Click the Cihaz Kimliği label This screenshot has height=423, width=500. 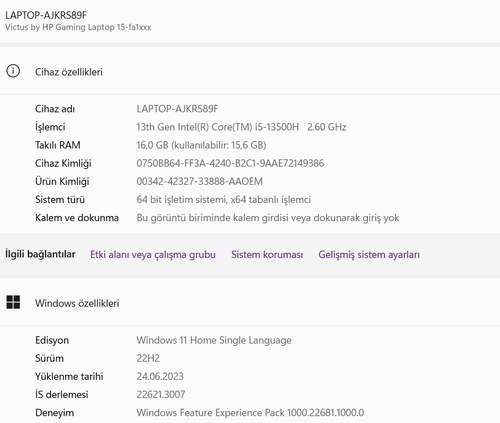(63, 163)
